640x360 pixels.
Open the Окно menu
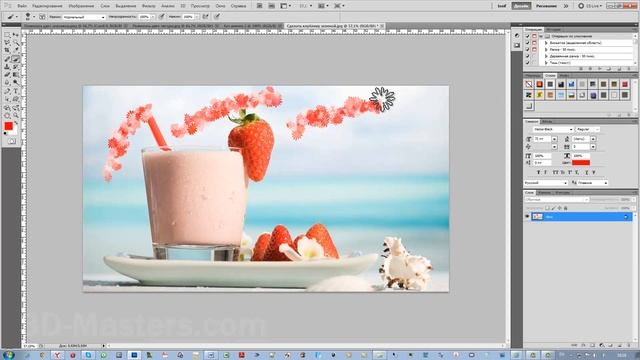(x=220, y=6)
